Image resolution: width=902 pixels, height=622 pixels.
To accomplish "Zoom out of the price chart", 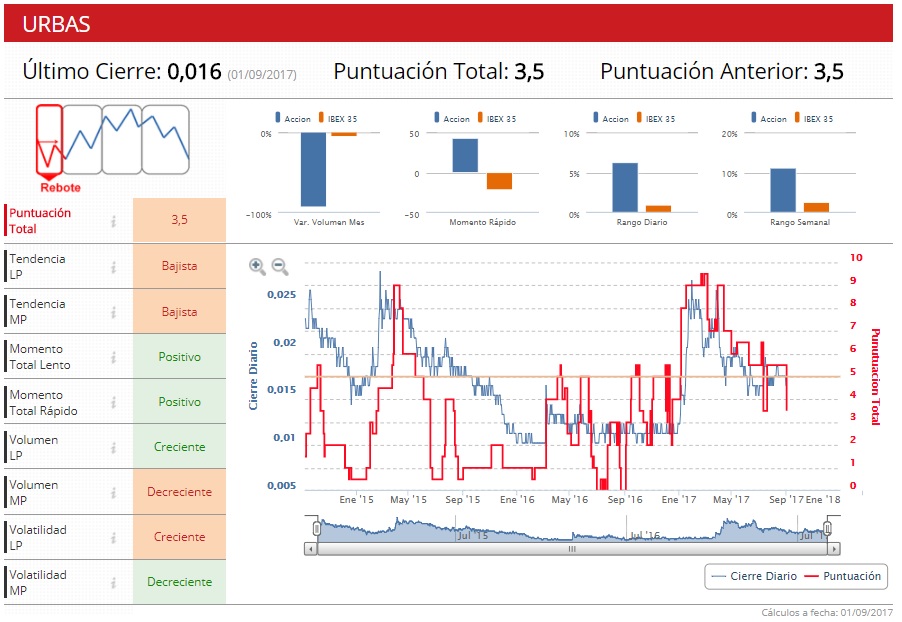I will tap(280, 266).
